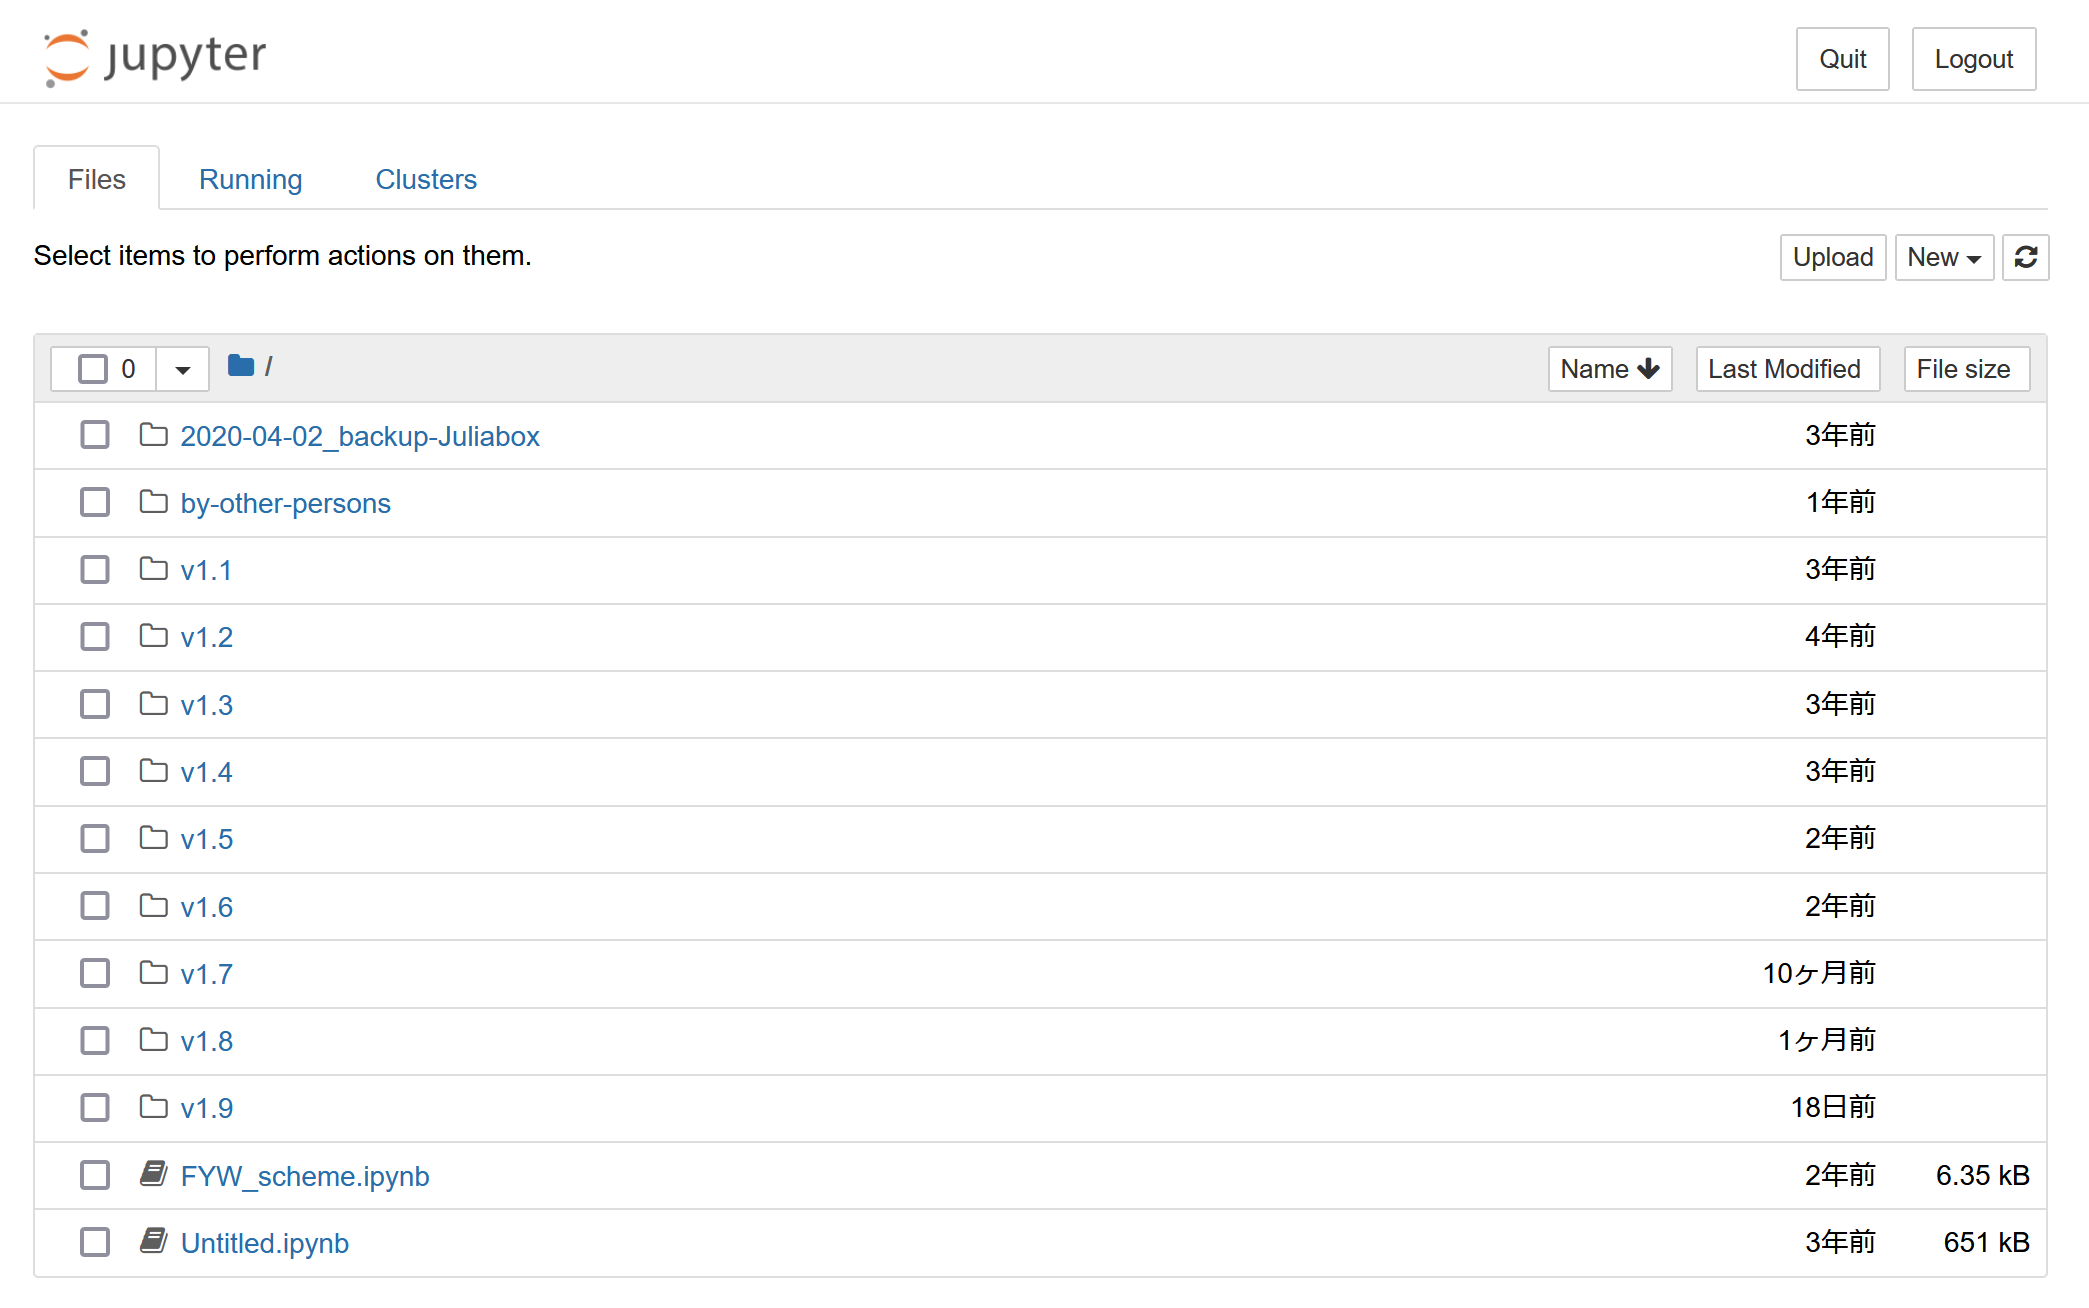Viewport: 2089px width, 1308px height.
Task: Switch to the Running tab
Action: [250, 179]
